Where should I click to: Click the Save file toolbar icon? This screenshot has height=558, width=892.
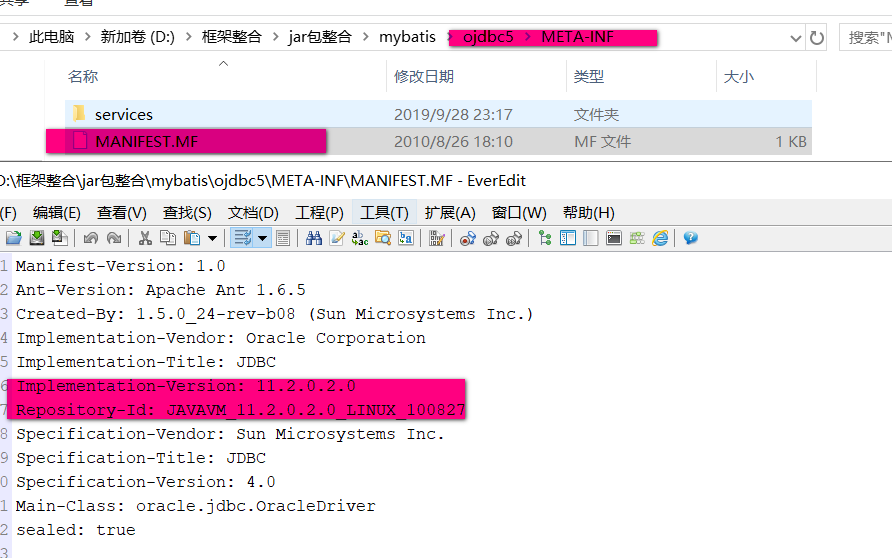coord(37,238)
